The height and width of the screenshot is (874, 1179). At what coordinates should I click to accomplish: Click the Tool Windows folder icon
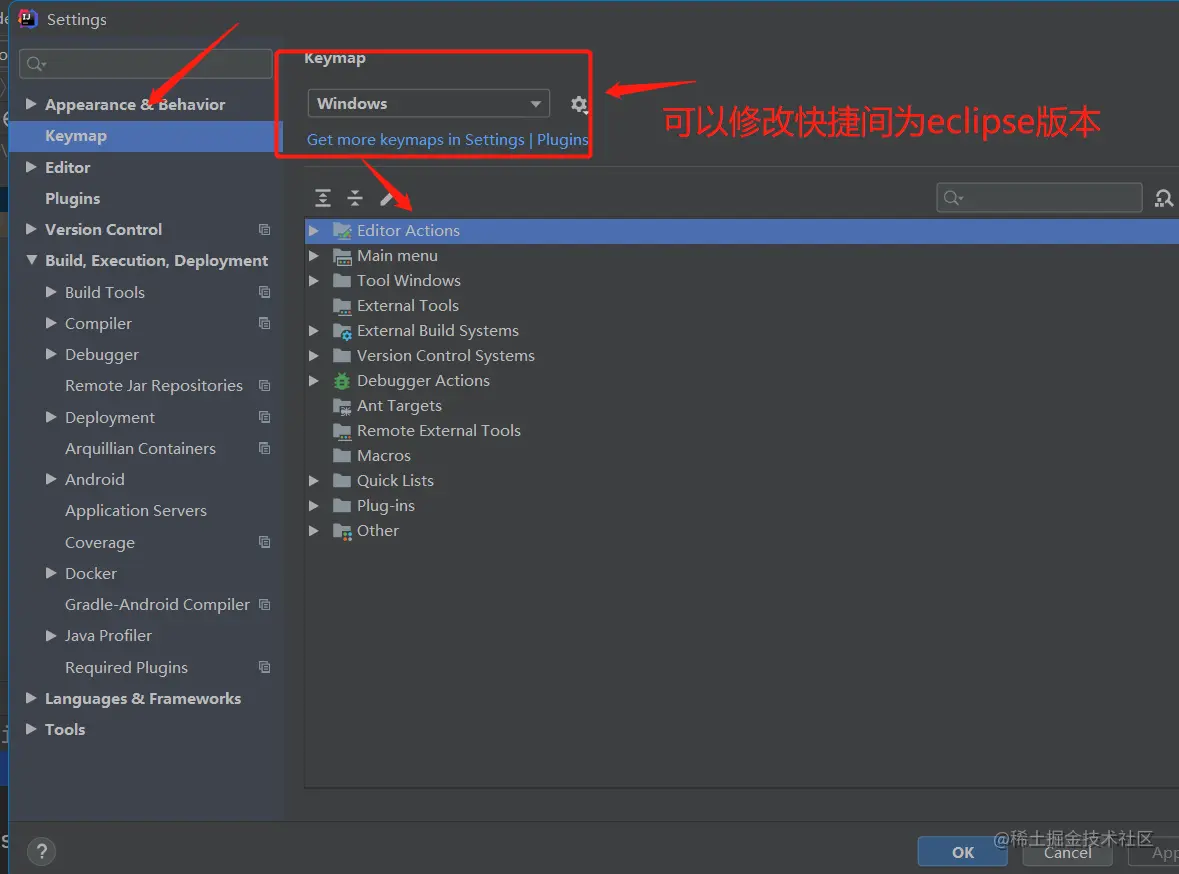tap(342, 281)
